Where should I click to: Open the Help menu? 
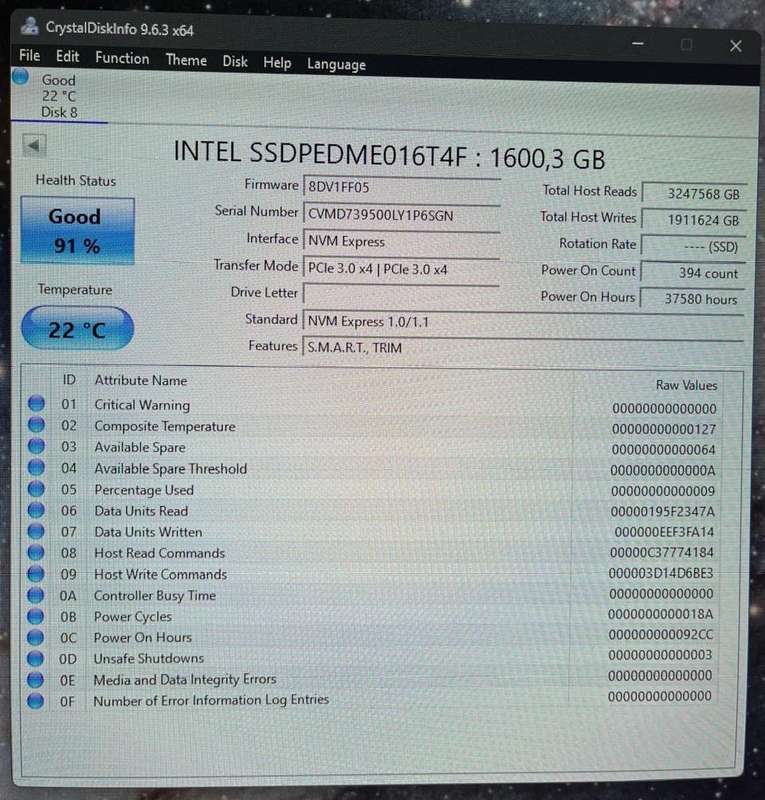click(277, 63)
